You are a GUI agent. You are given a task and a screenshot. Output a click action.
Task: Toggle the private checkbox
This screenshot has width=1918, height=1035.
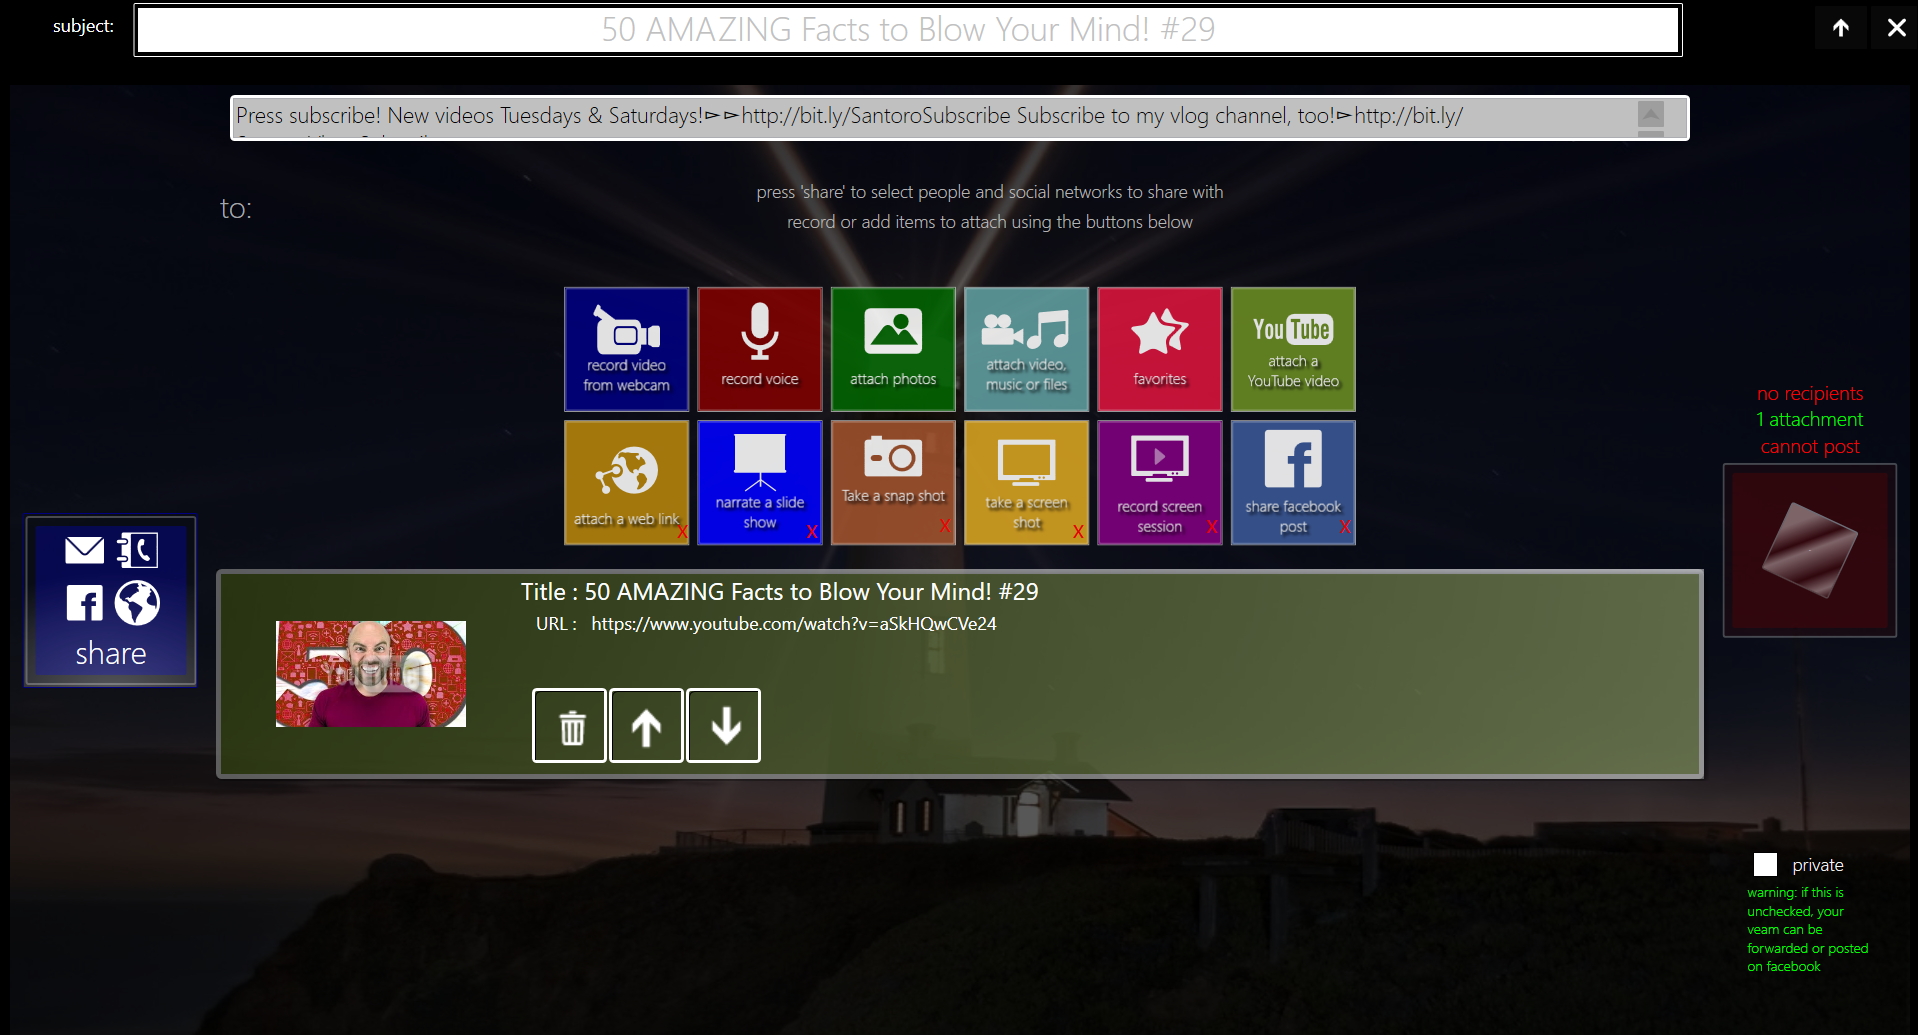1766,865
